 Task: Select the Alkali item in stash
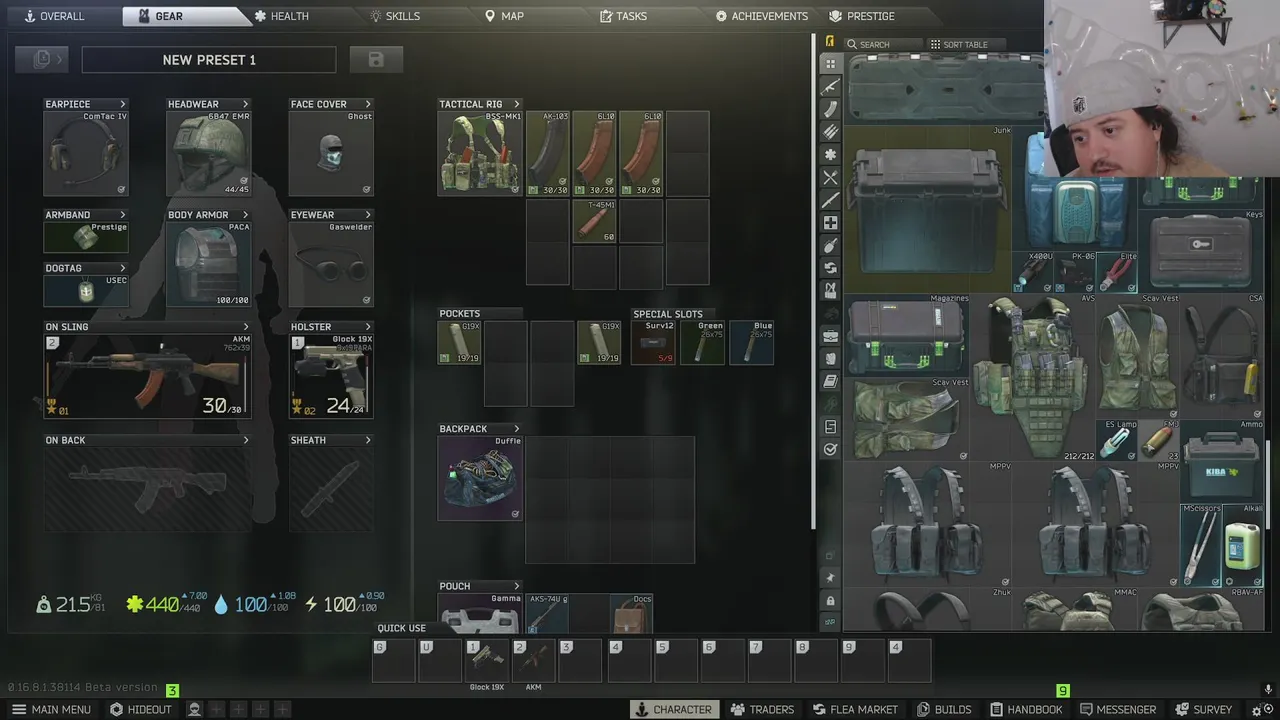click(x=1243, y=546)
